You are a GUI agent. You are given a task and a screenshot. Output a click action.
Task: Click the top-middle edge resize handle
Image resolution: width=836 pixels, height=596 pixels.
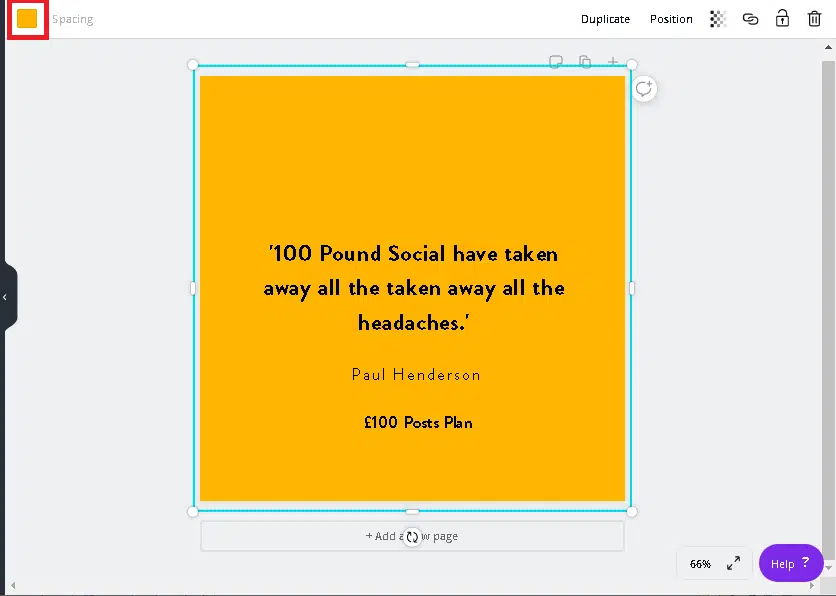(412, 65)
